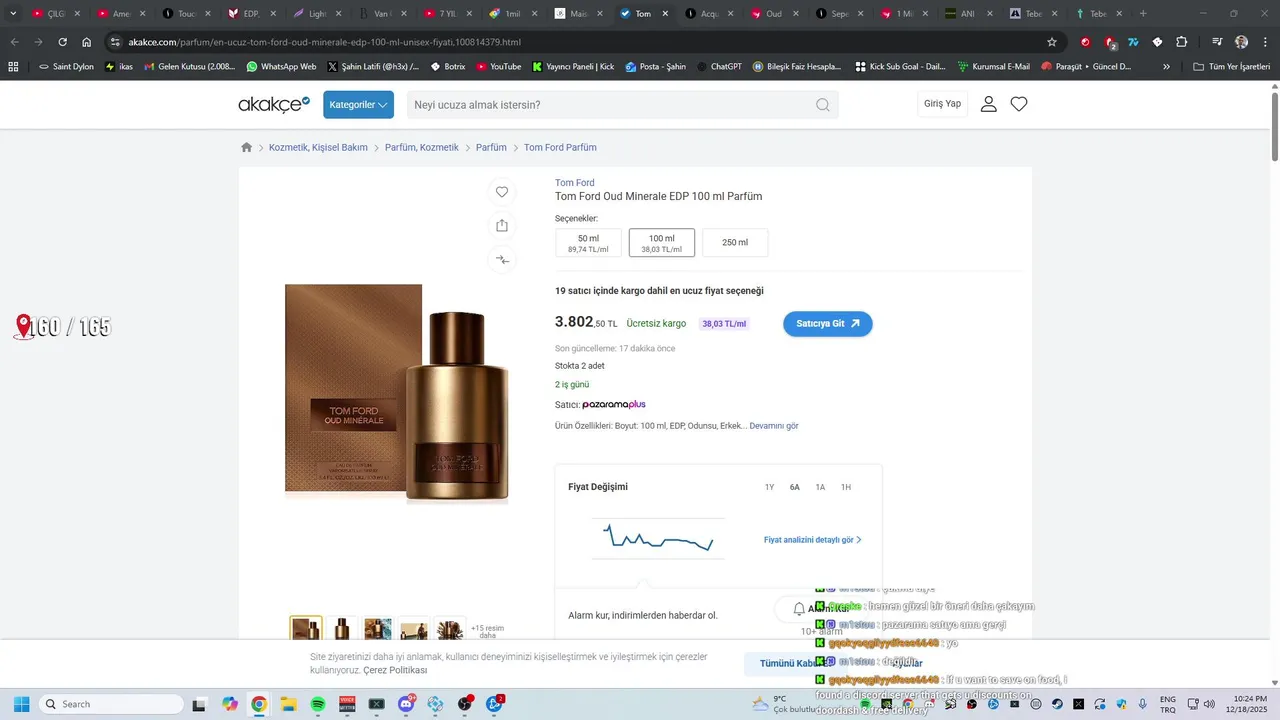Viewport: 1280px width, 720px height.
Task: Open the ChatGPT bookmark
Action: (718, 66)
